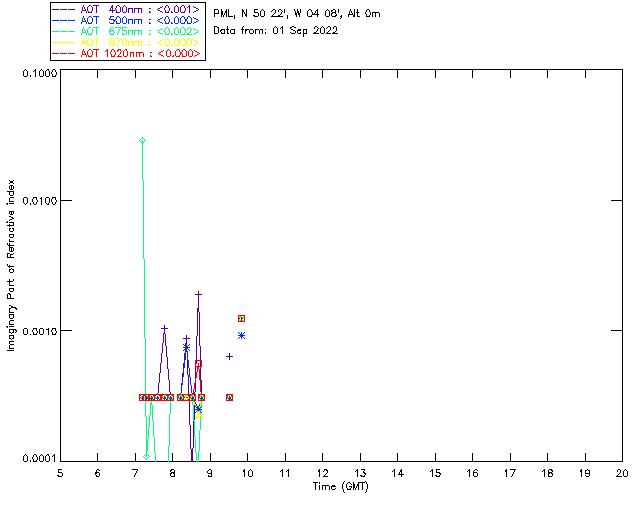Click the x-axis tick label 20
This screenshot has height=512, width=640.
point(622,473)
